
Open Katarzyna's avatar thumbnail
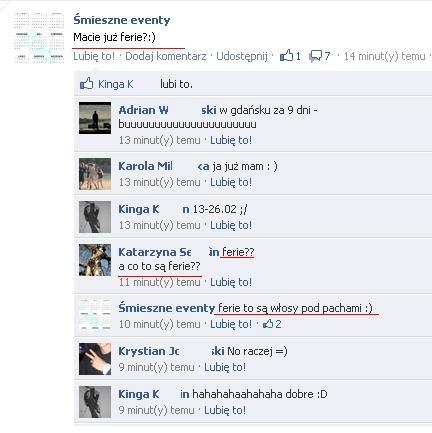95,260
